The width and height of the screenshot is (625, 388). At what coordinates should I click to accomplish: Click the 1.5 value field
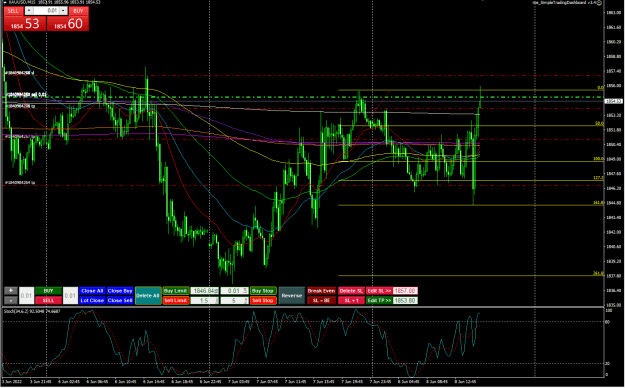click(x=203, y=300)
